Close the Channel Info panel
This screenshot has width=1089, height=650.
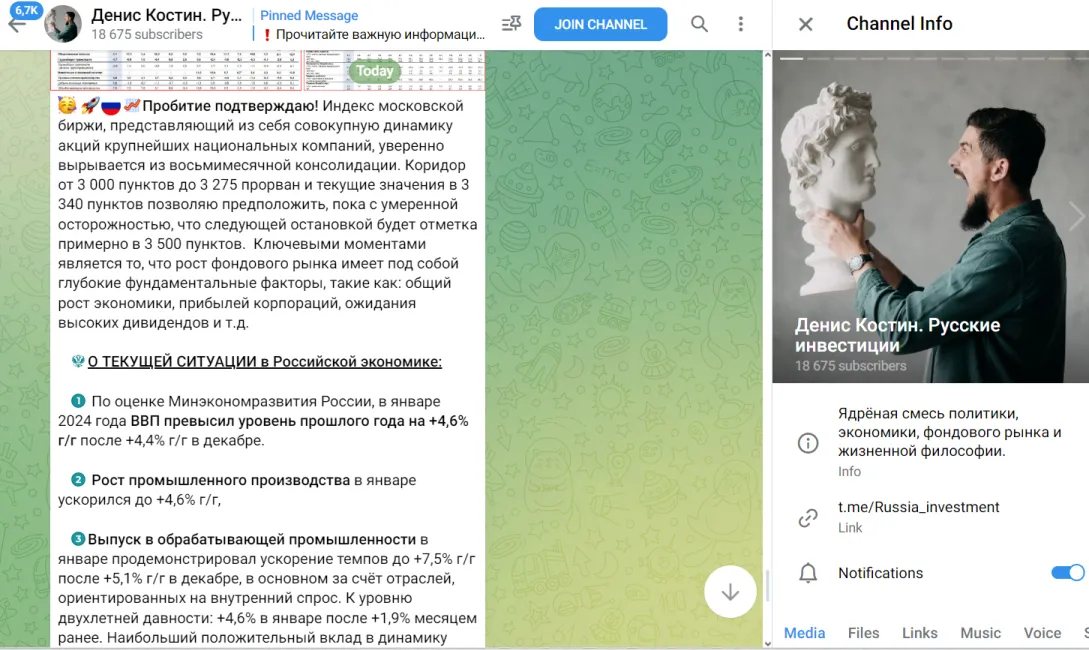click(806, 24)
